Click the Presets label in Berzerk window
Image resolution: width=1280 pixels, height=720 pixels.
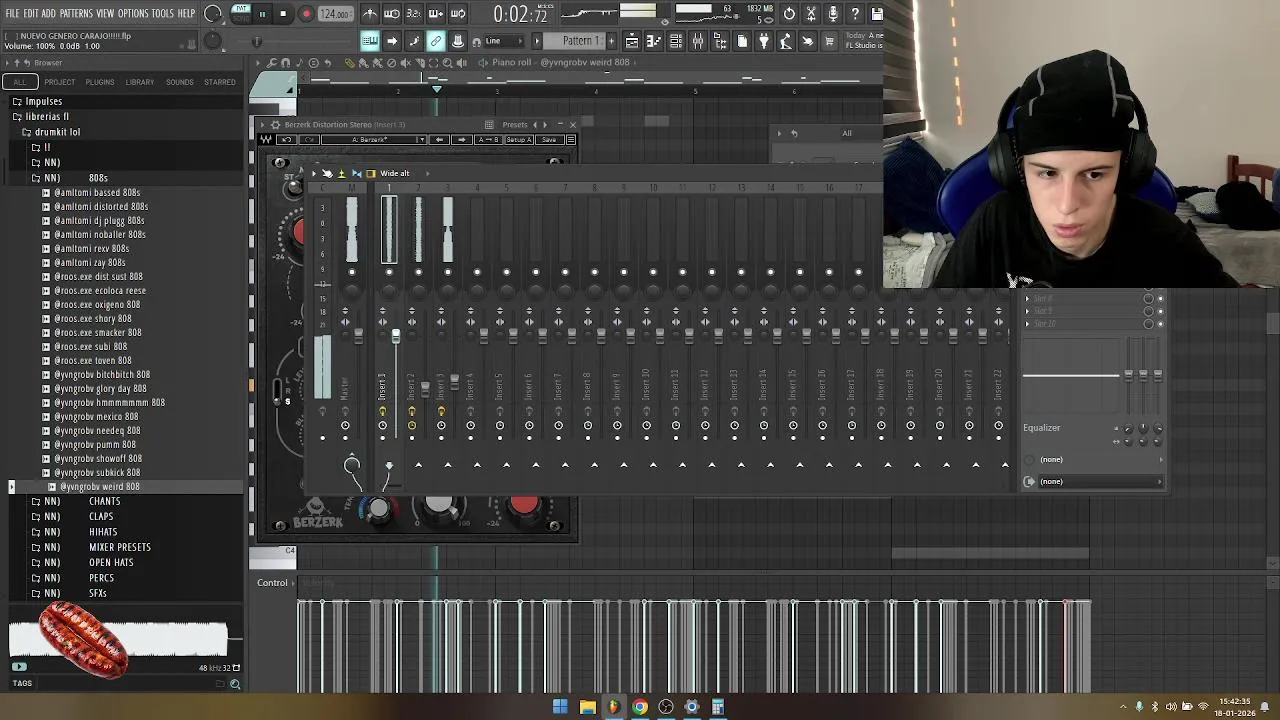[x=515, y=125]
